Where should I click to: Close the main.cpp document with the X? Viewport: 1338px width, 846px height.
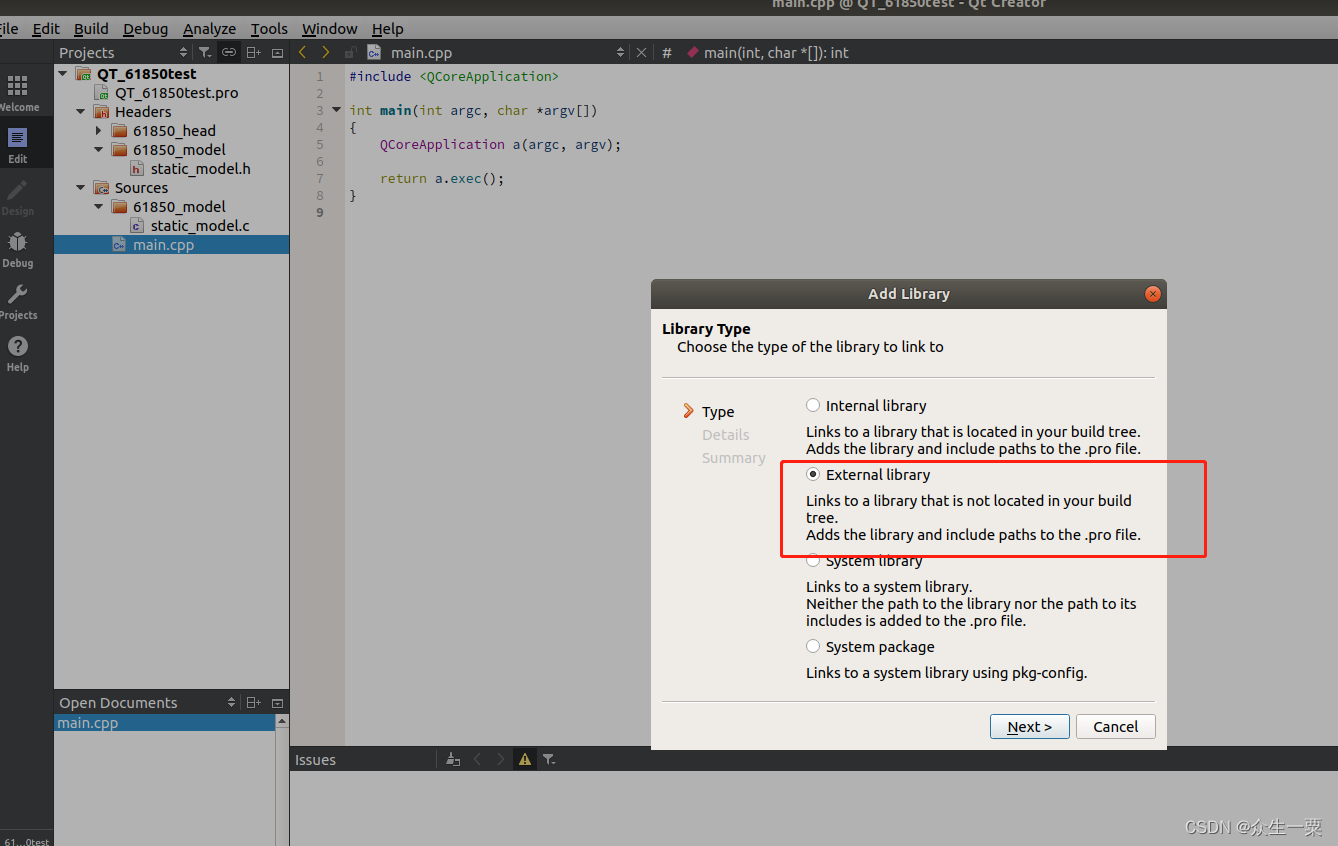click(x=642, y=52)
